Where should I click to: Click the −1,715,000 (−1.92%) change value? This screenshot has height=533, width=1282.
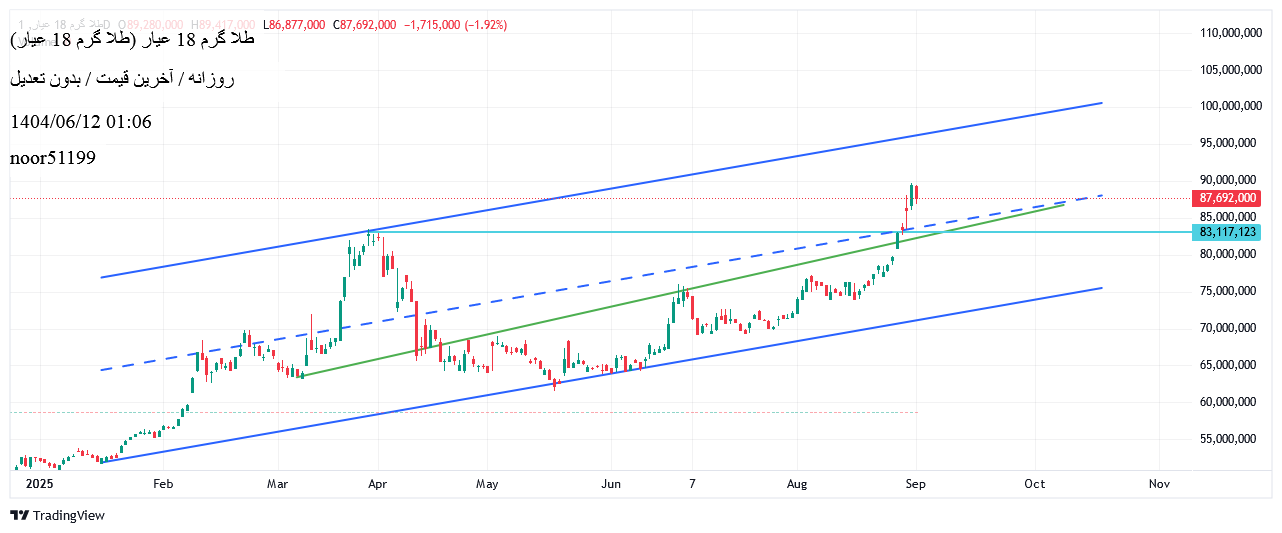pyautogui.click(x=455, y=24)
